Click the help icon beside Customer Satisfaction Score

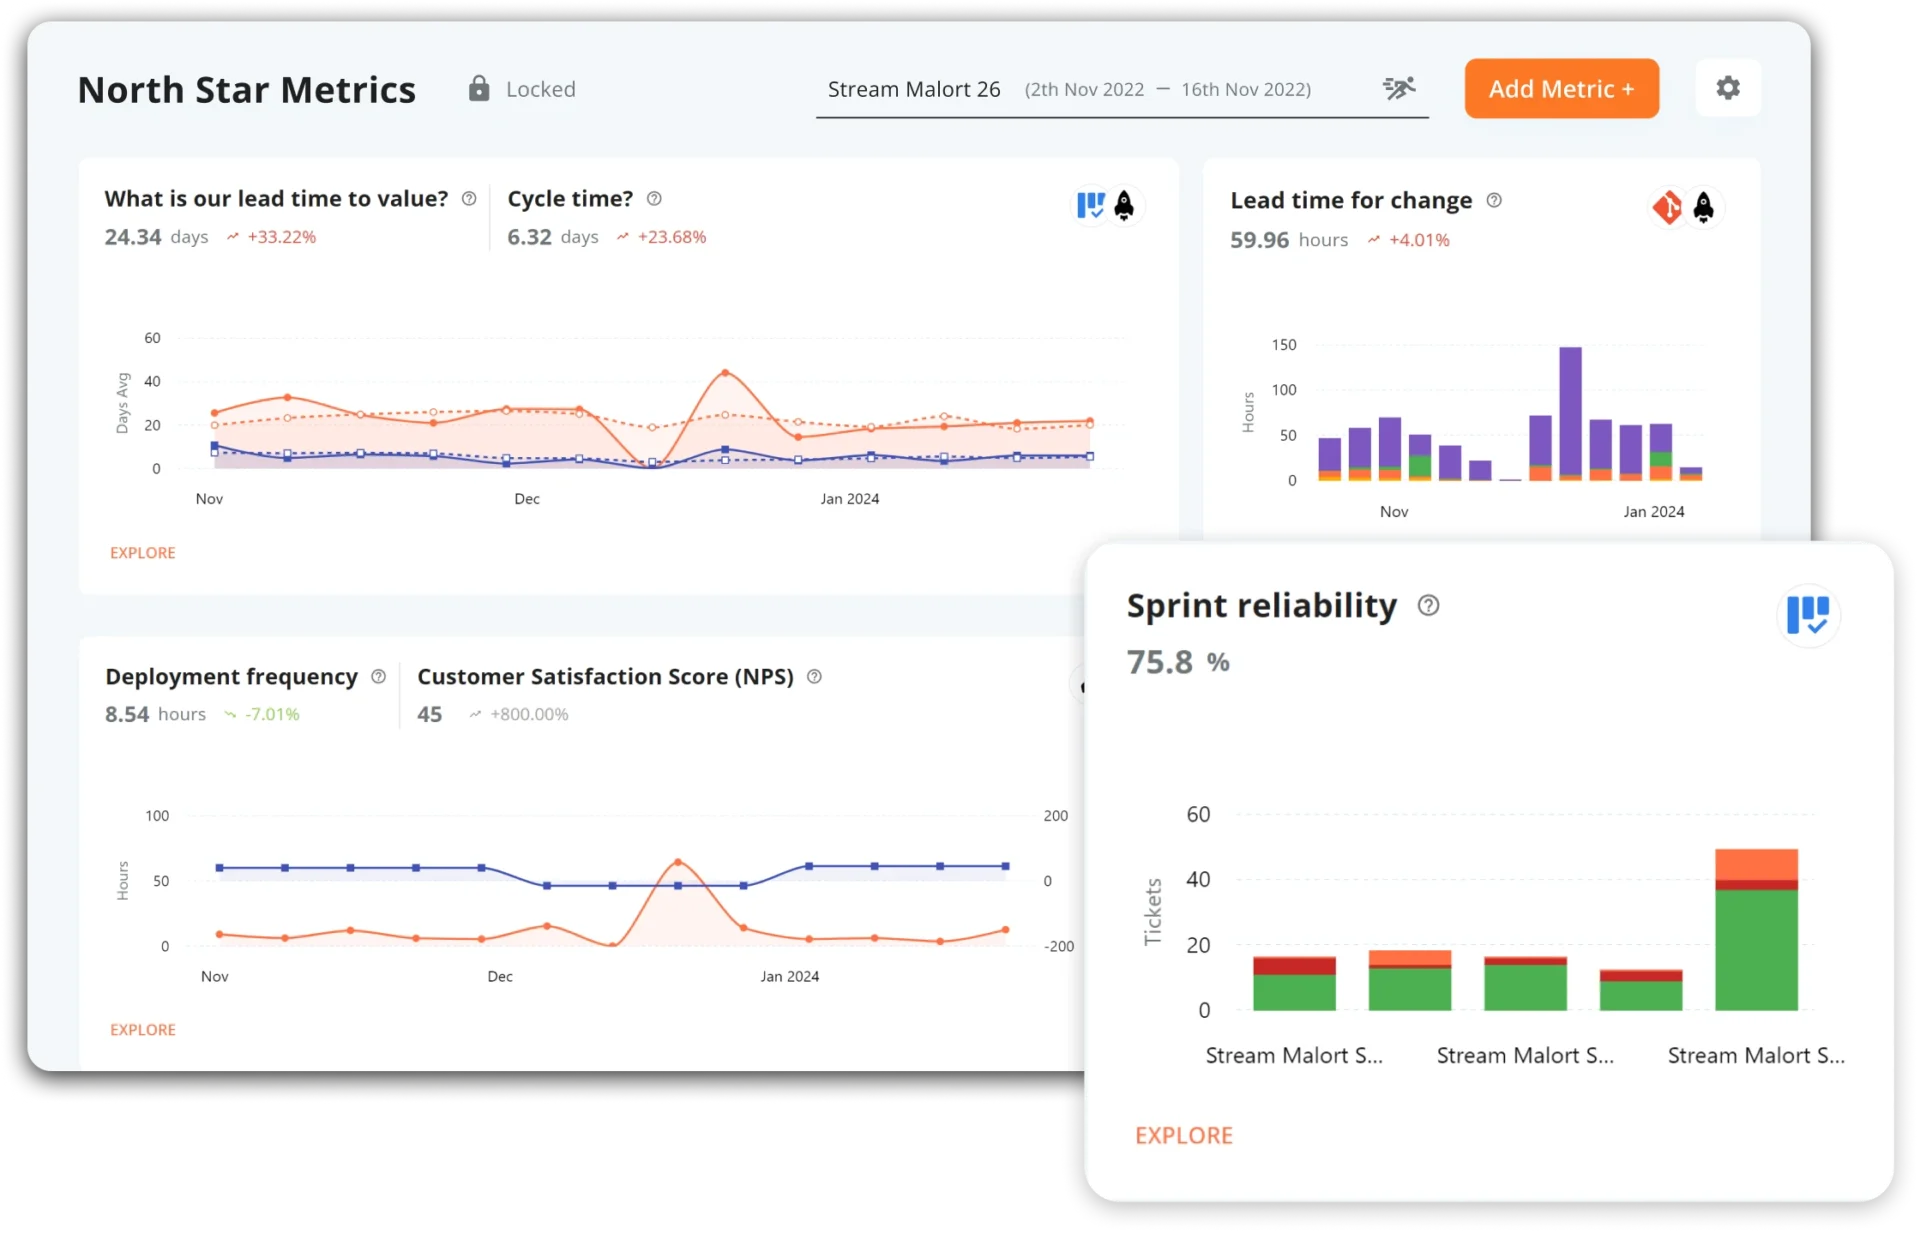point(814,677)
